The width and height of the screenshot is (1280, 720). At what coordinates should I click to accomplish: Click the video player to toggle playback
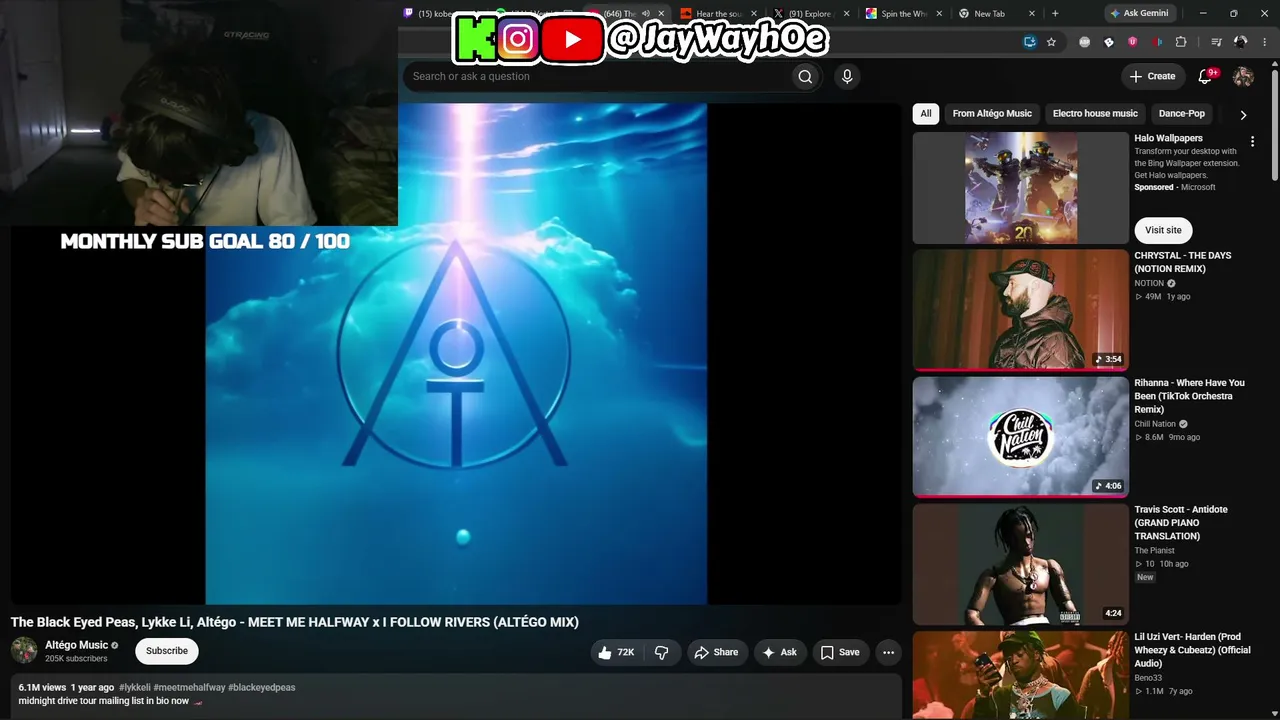[x=456, y=354]
